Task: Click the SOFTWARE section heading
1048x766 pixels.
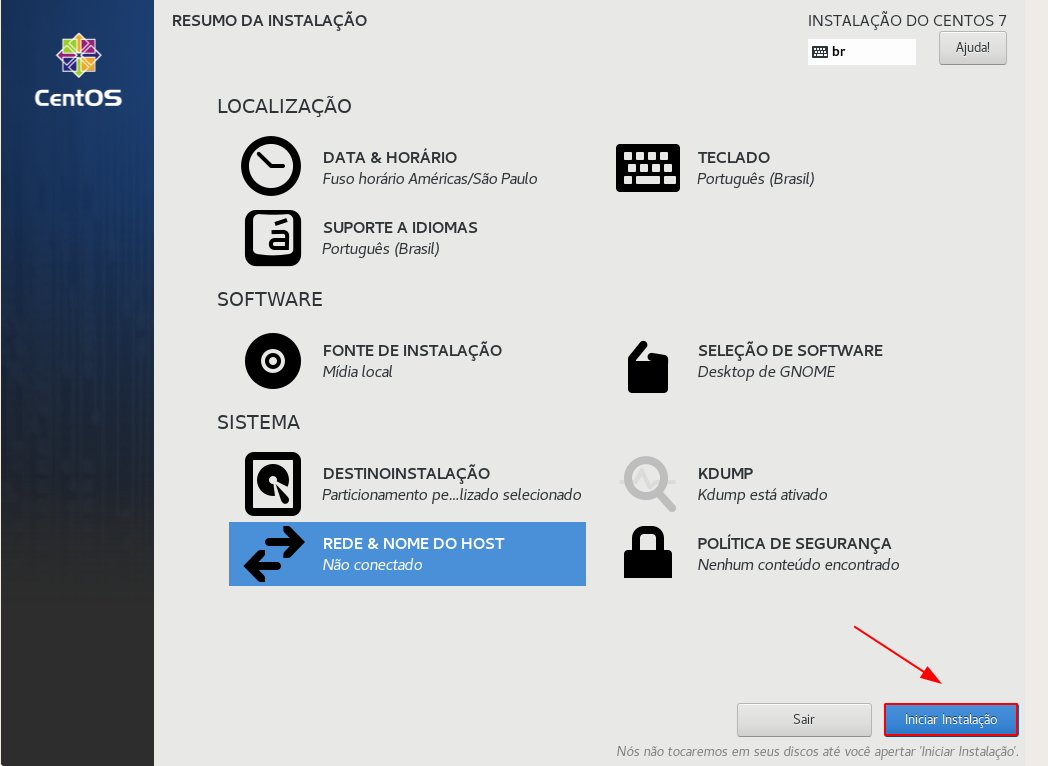Action: tap(270, 299)
